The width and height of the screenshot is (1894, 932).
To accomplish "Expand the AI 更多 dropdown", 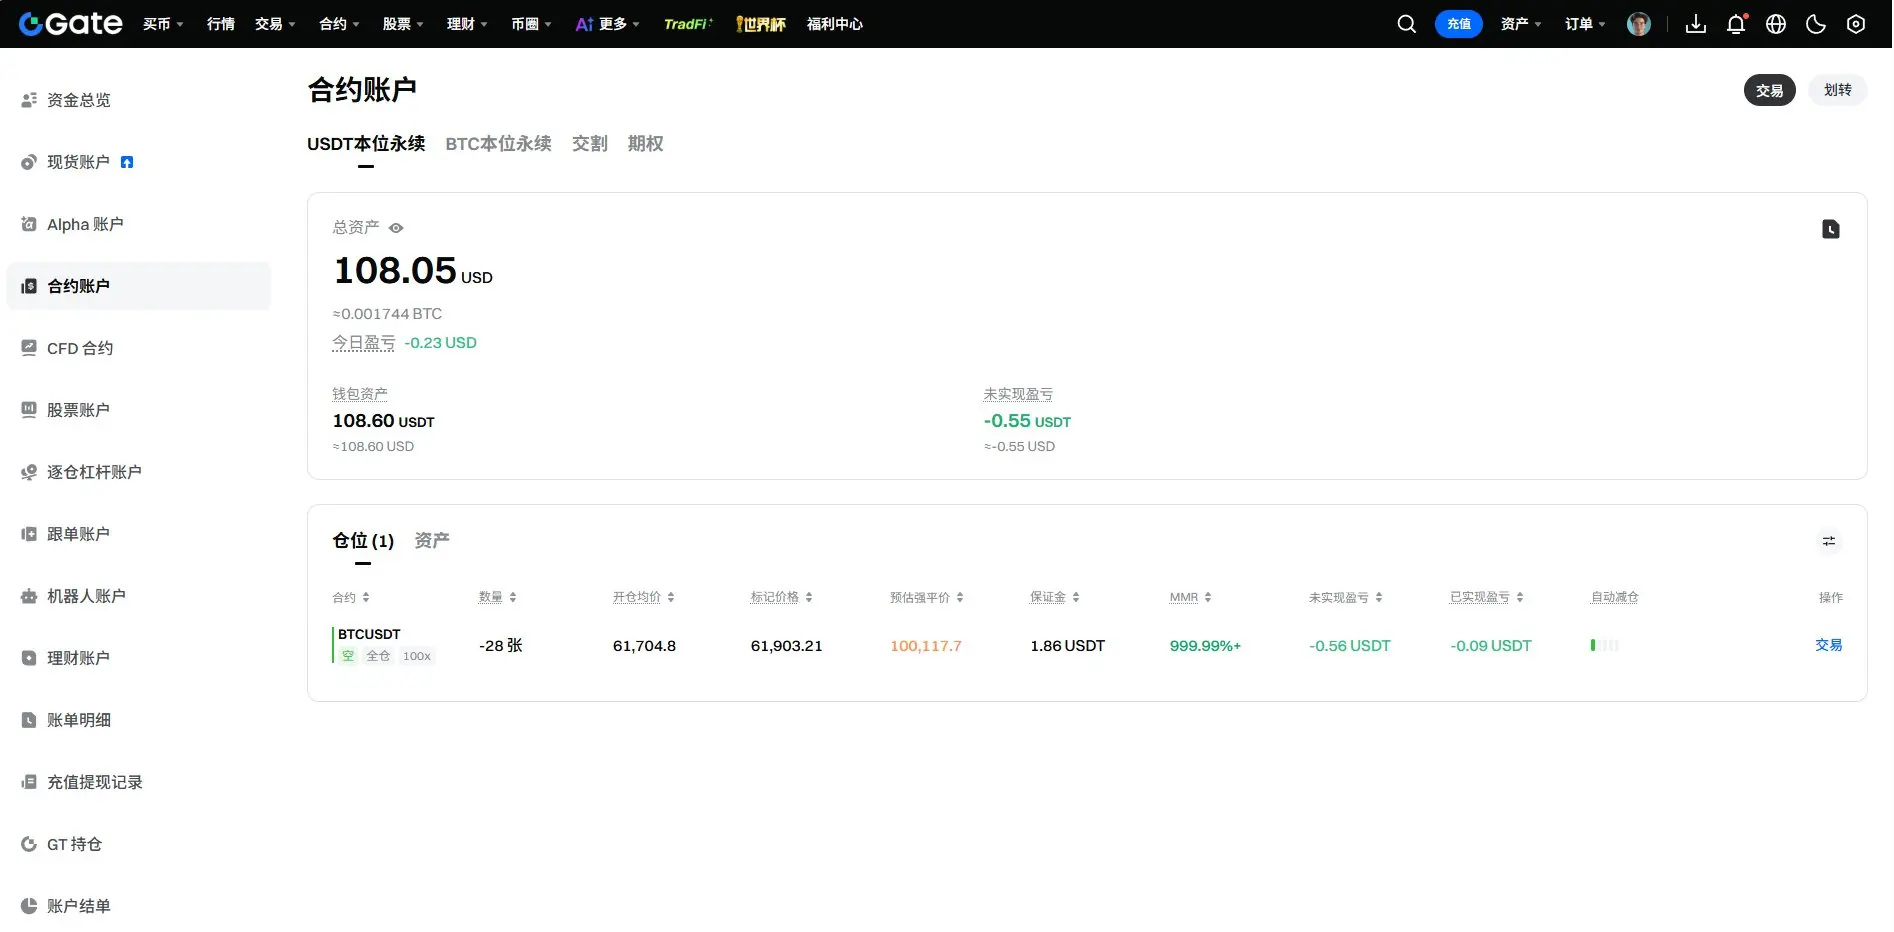I will (607, 24).
